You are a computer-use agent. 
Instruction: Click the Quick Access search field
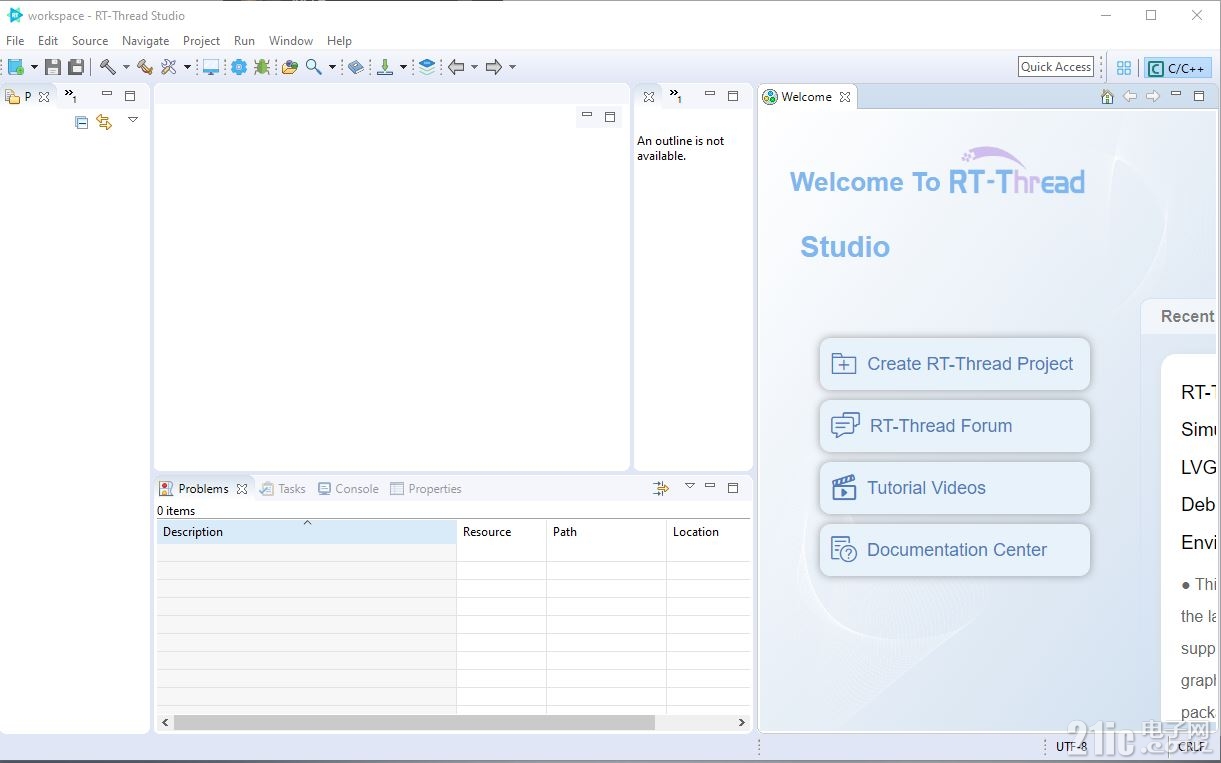tap(1056, 67)
